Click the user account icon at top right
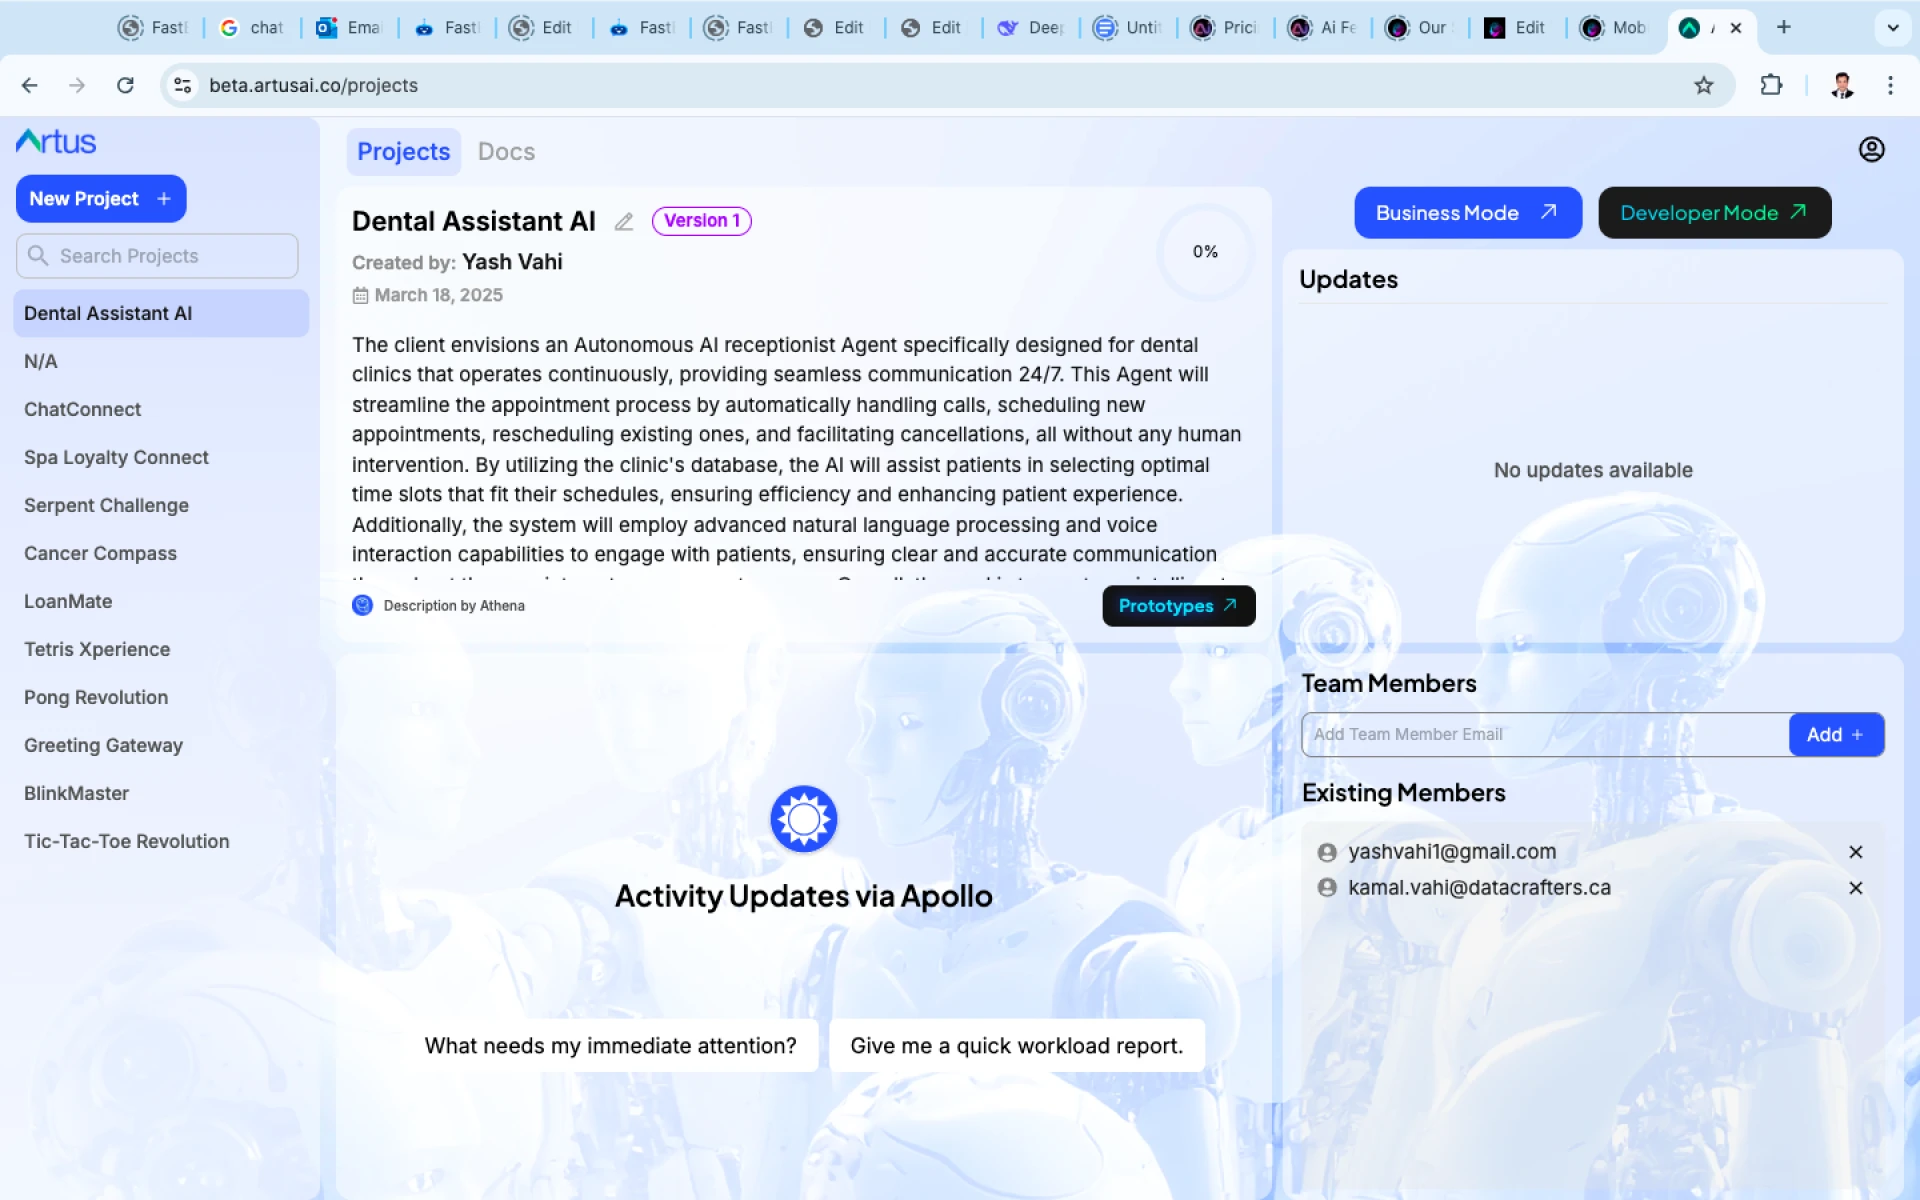 (1871, 150)
